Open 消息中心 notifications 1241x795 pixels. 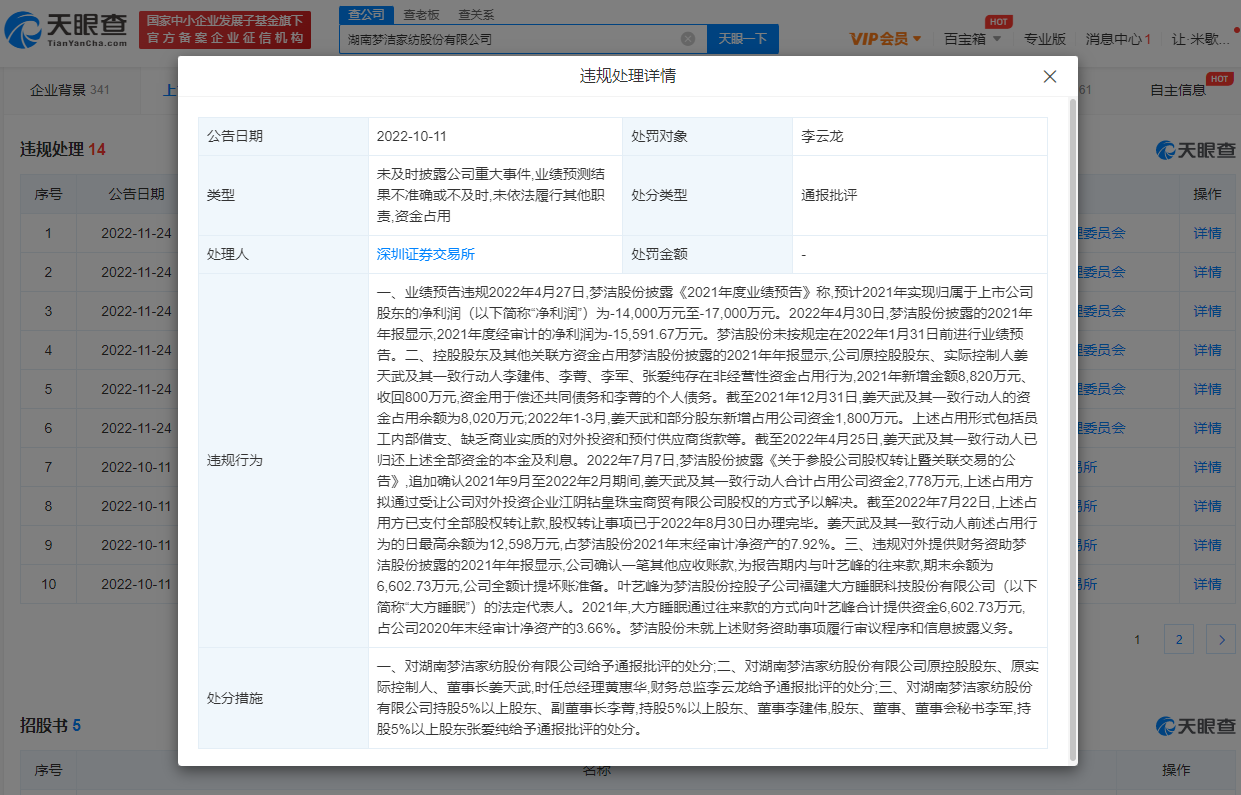pyautogui.click(x=1118, y=39)
